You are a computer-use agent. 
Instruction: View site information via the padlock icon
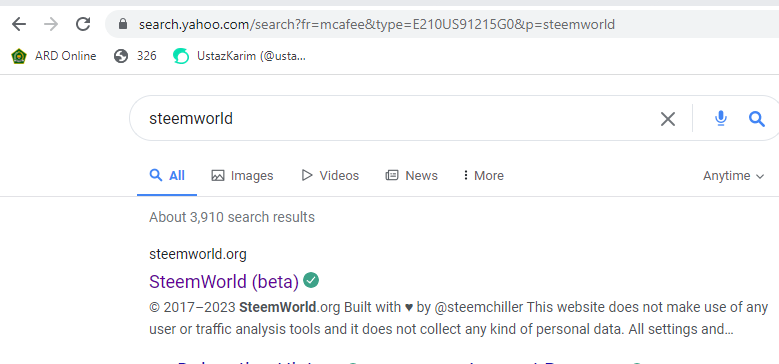coord(123,24)
